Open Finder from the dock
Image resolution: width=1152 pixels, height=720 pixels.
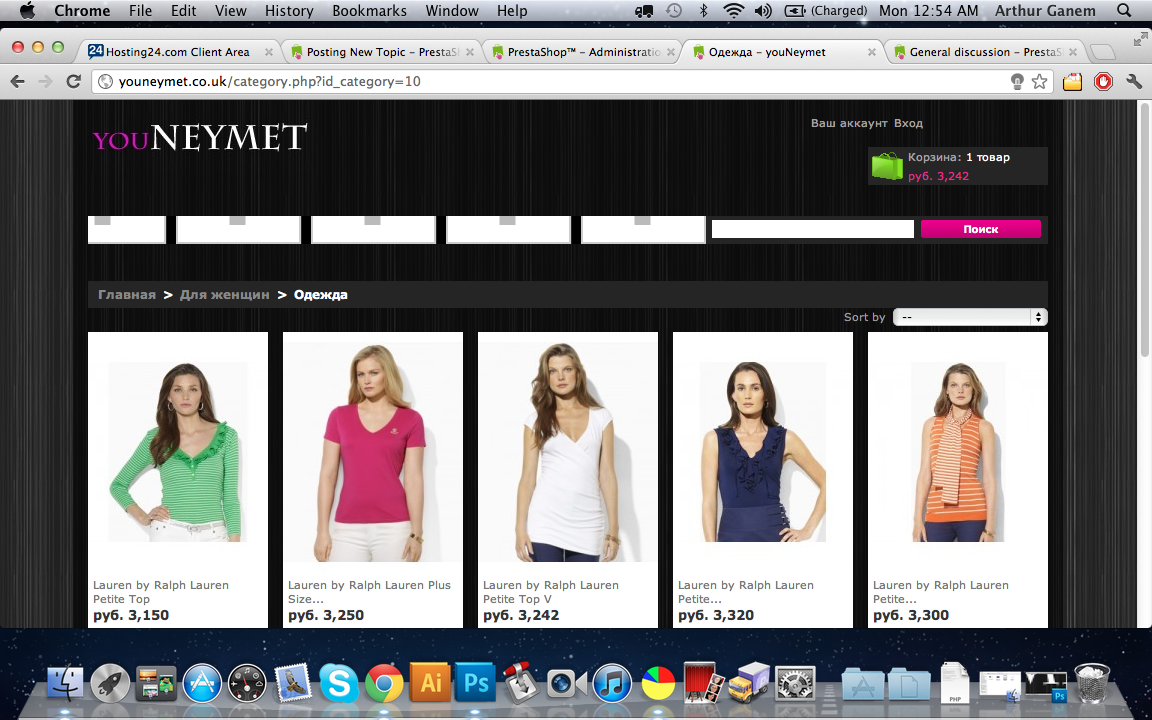[65, 683]
